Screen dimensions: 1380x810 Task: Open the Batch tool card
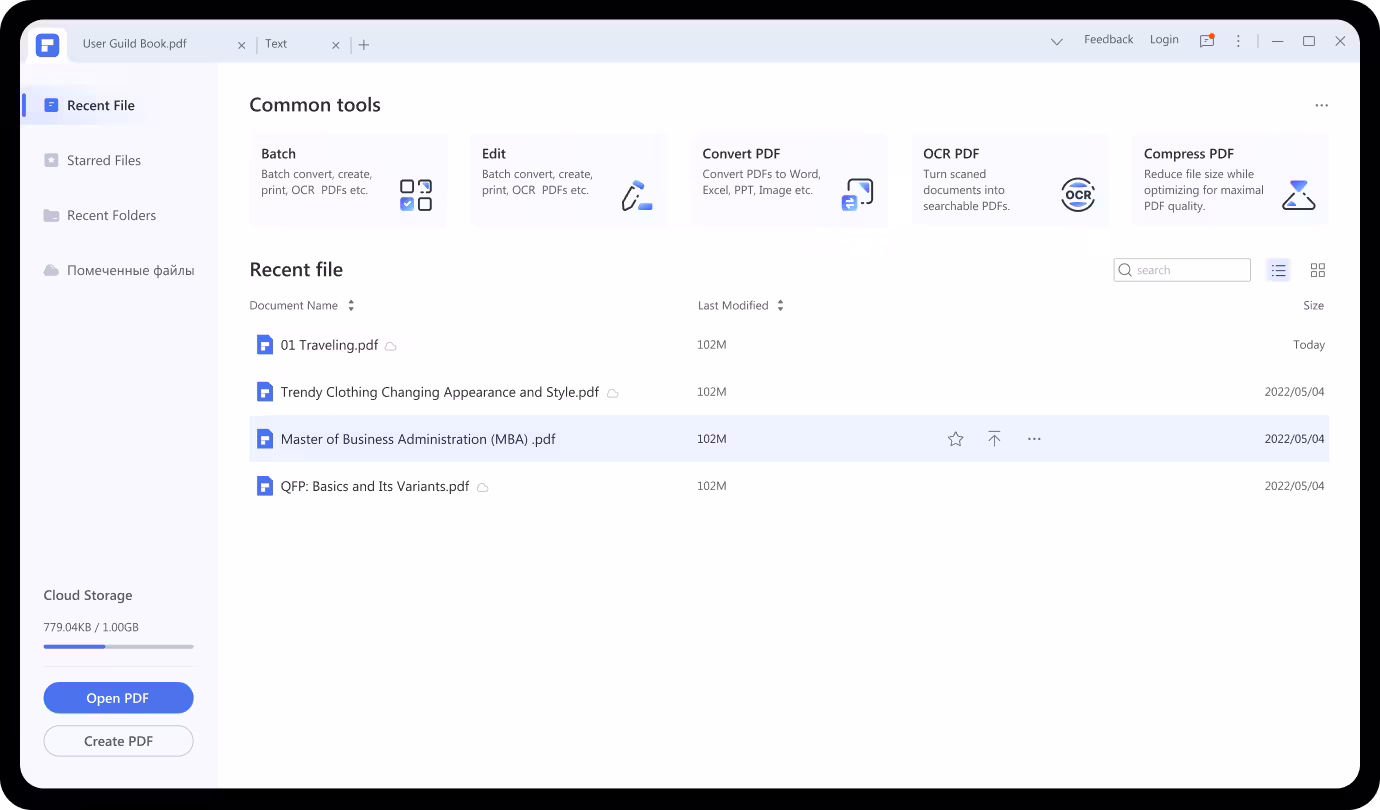pyautogui.click(x=348, y=180)
